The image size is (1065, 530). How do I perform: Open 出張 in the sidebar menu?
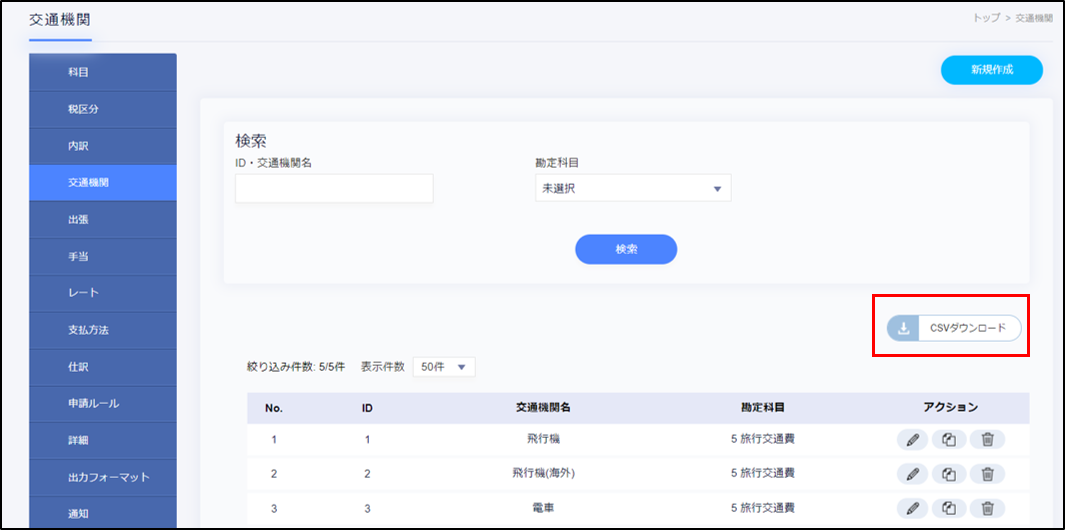pyautogui.click(x=103, y=219)
